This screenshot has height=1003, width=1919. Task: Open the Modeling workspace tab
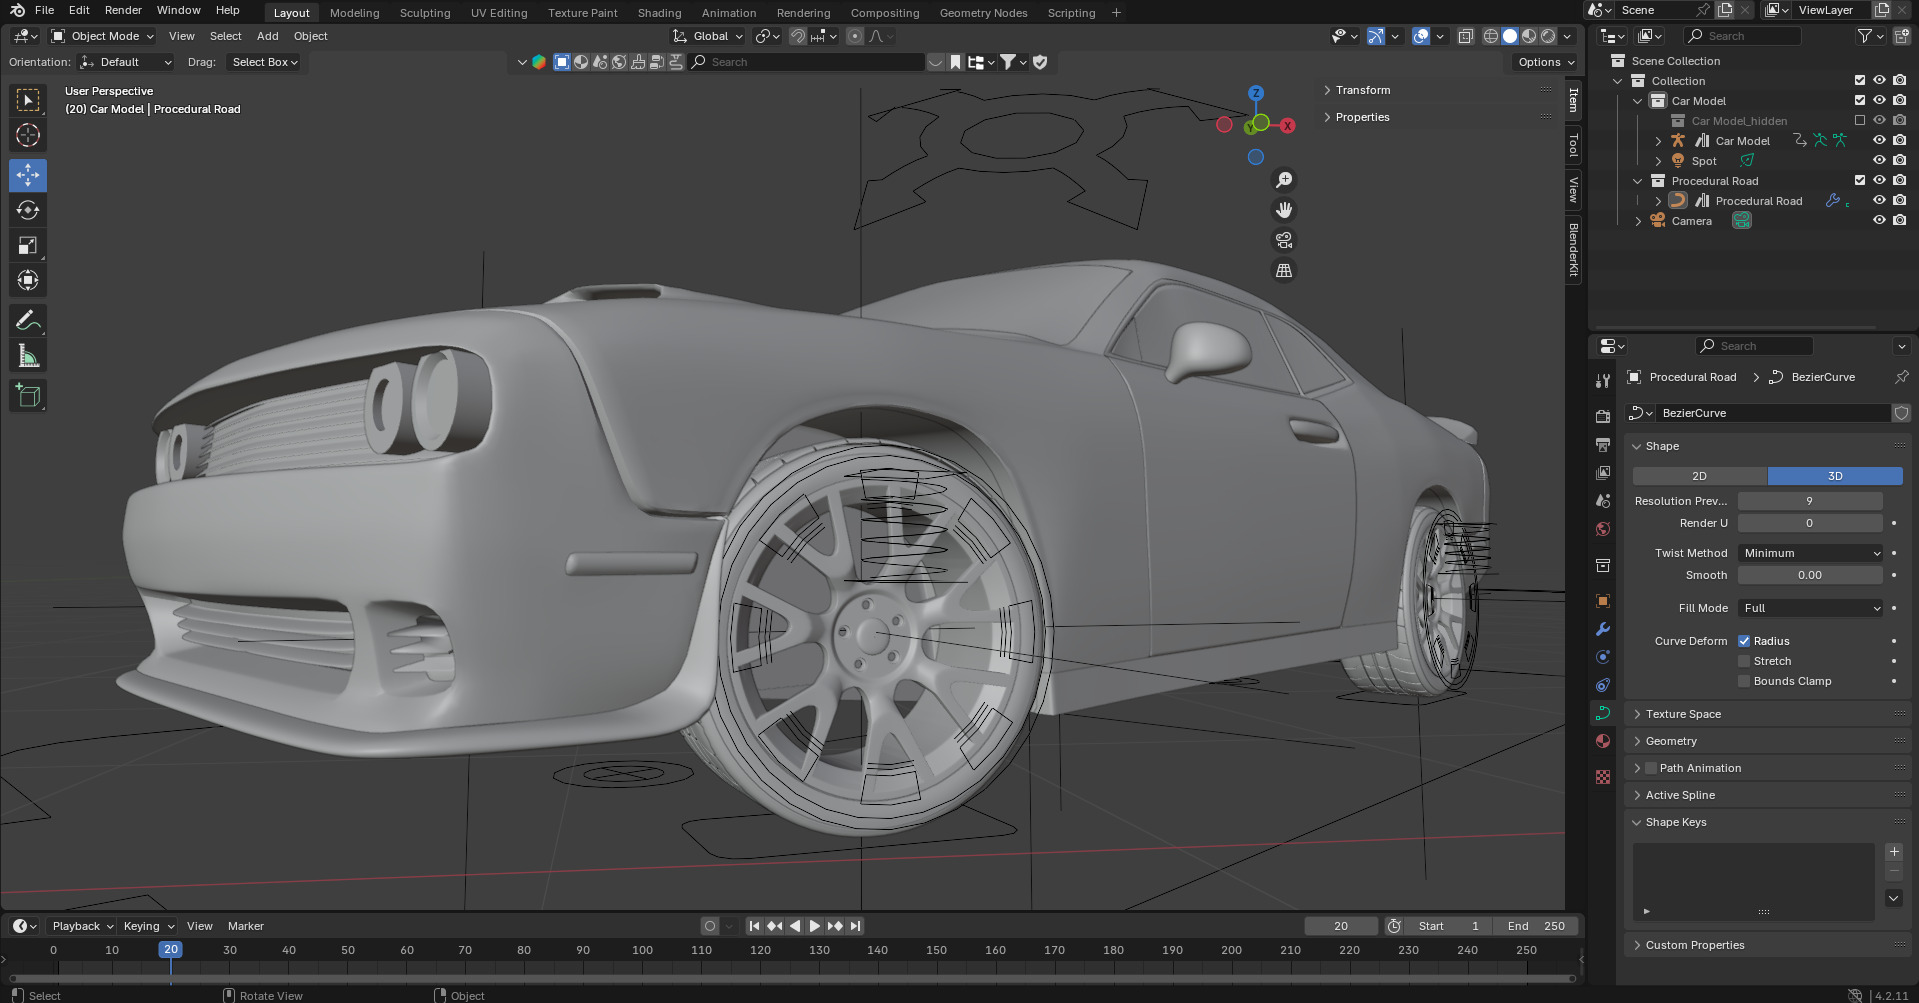(x=354, y=13)
